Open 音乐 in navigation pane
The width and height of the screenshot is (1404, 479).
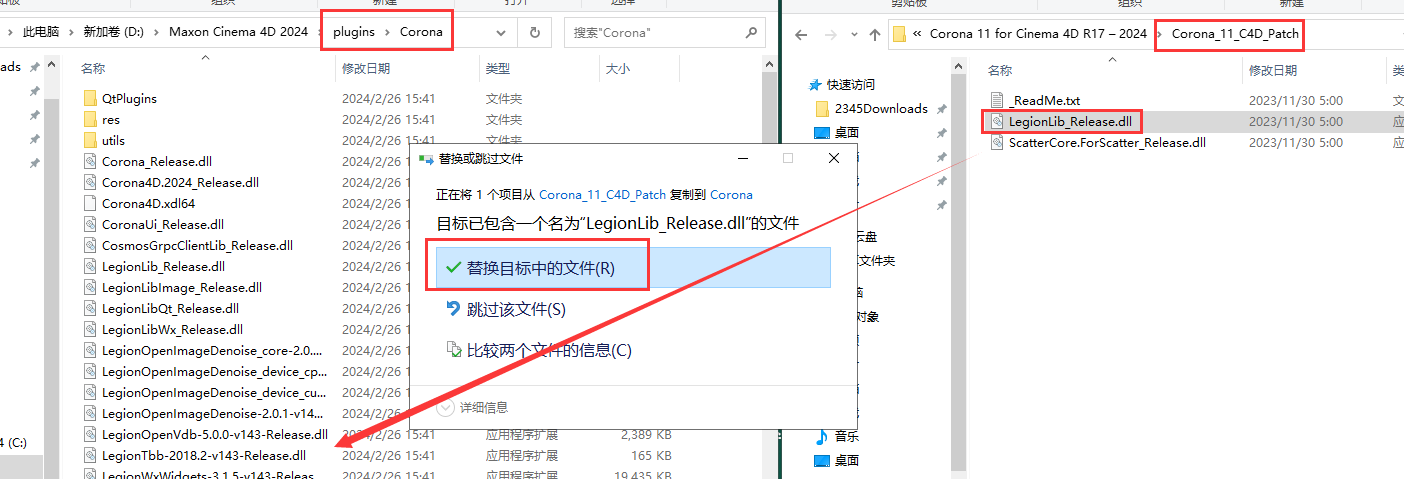click(x=847, y=436)
